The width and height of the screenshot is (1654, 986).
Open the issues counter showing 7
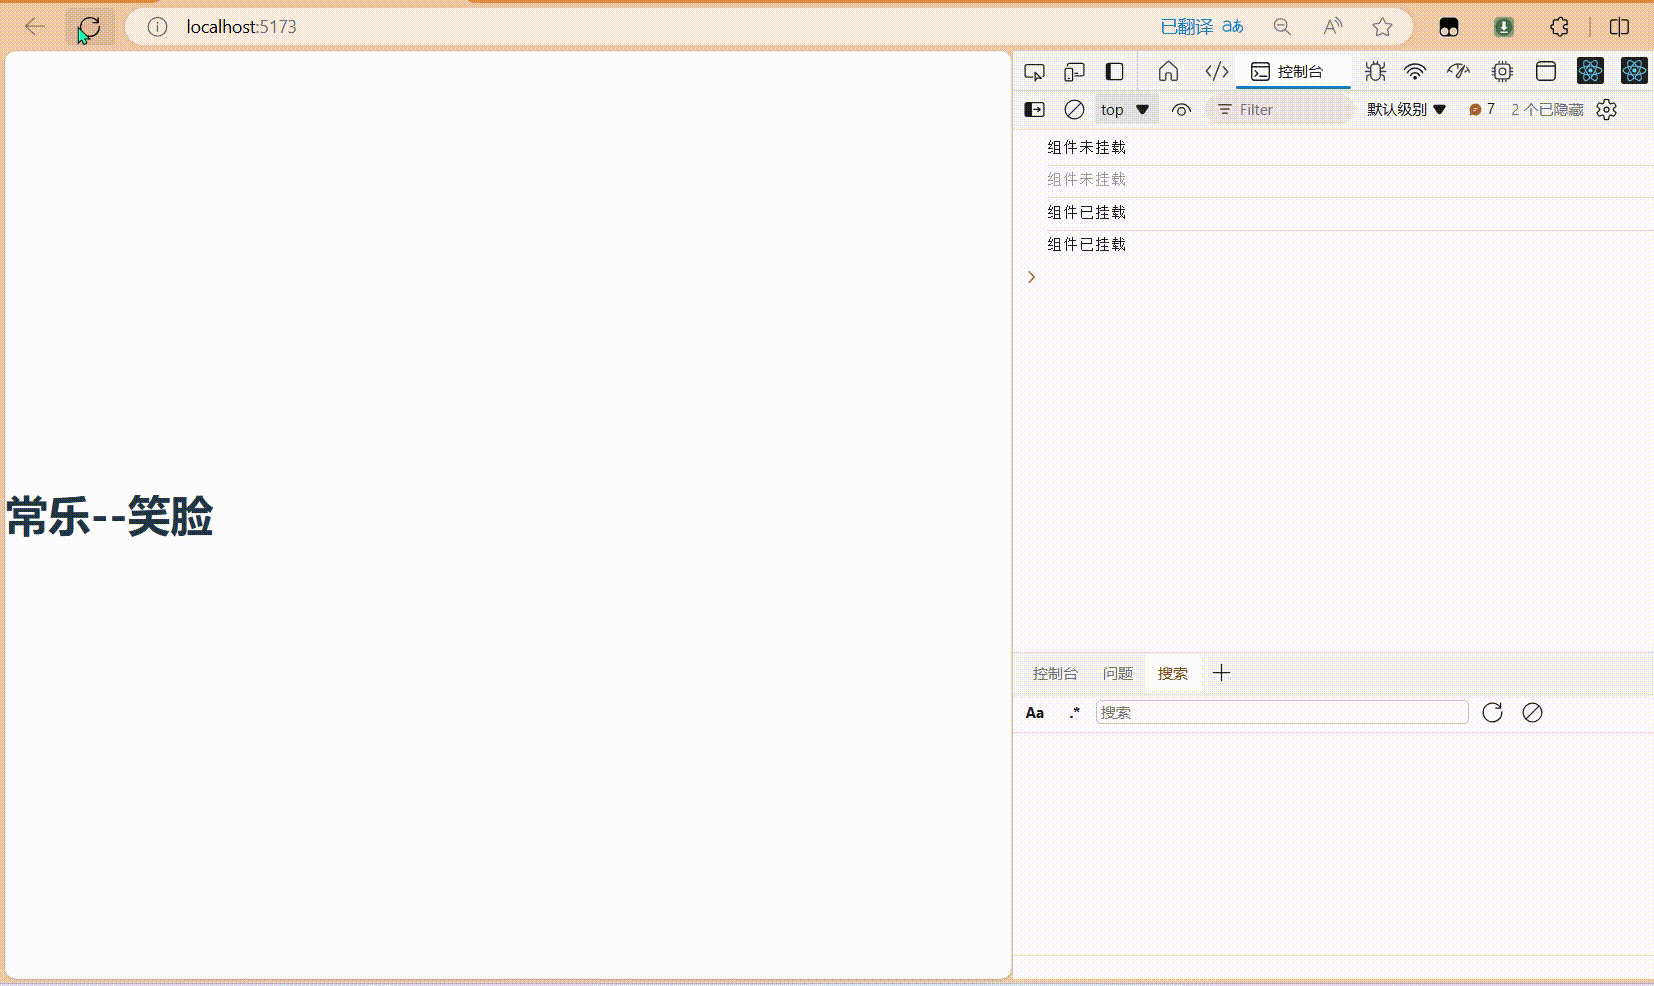click(1484, 109)
